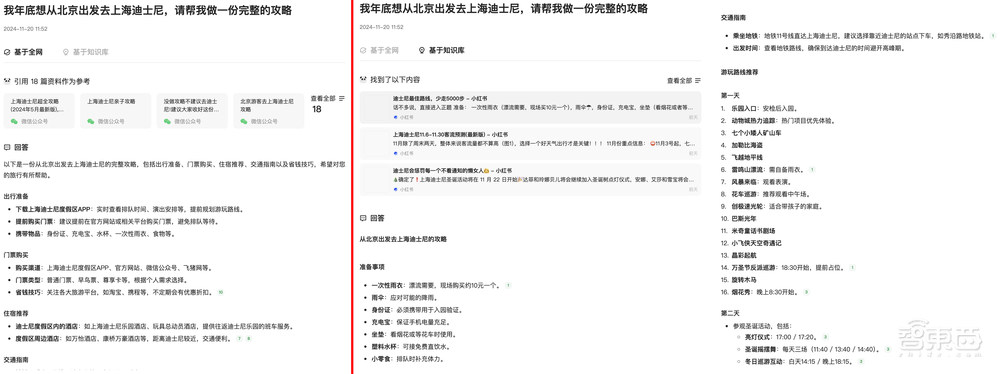Click panda icon beside 找到了以下内容
Image resolution: width=1000 pixels, height=374 pixels.
coord(364,80)
